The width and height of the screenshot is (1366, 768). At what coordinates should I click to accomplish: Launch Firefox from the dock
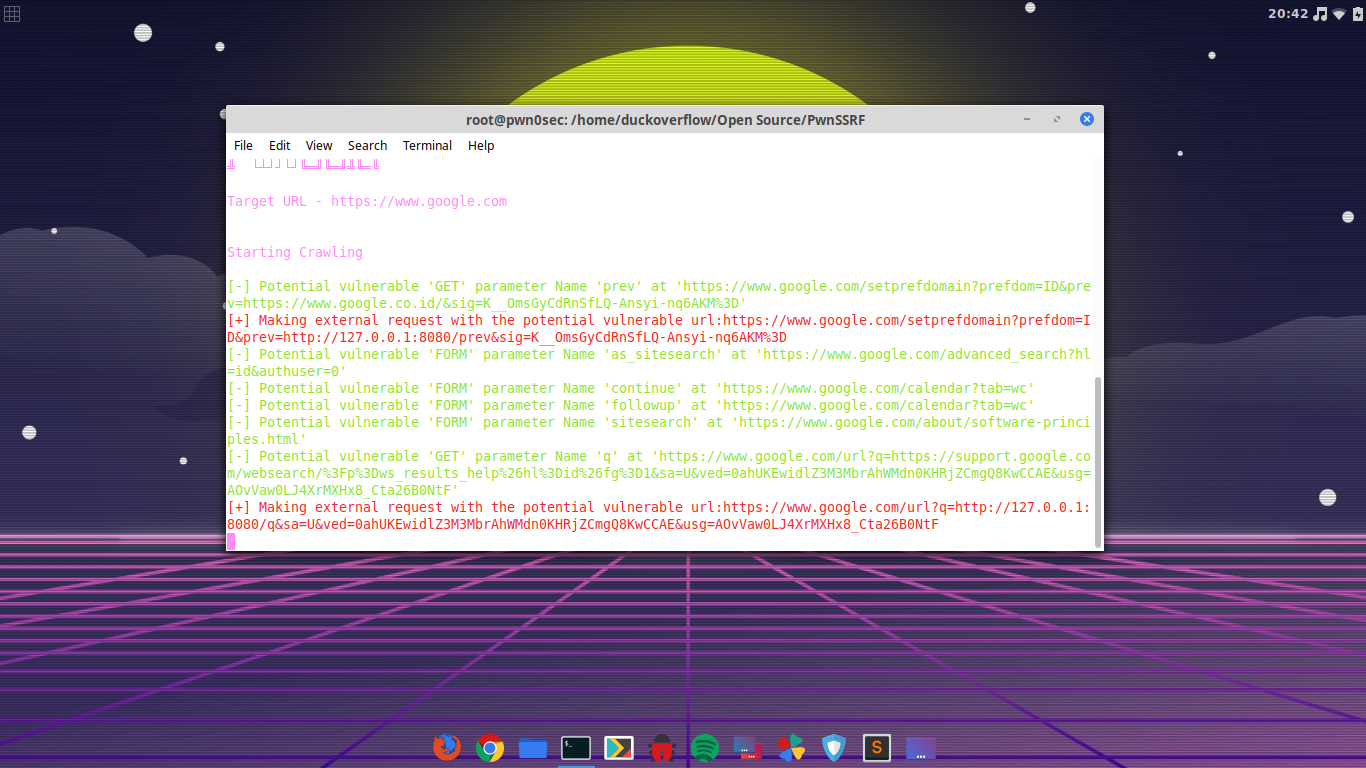click(447, 747)
